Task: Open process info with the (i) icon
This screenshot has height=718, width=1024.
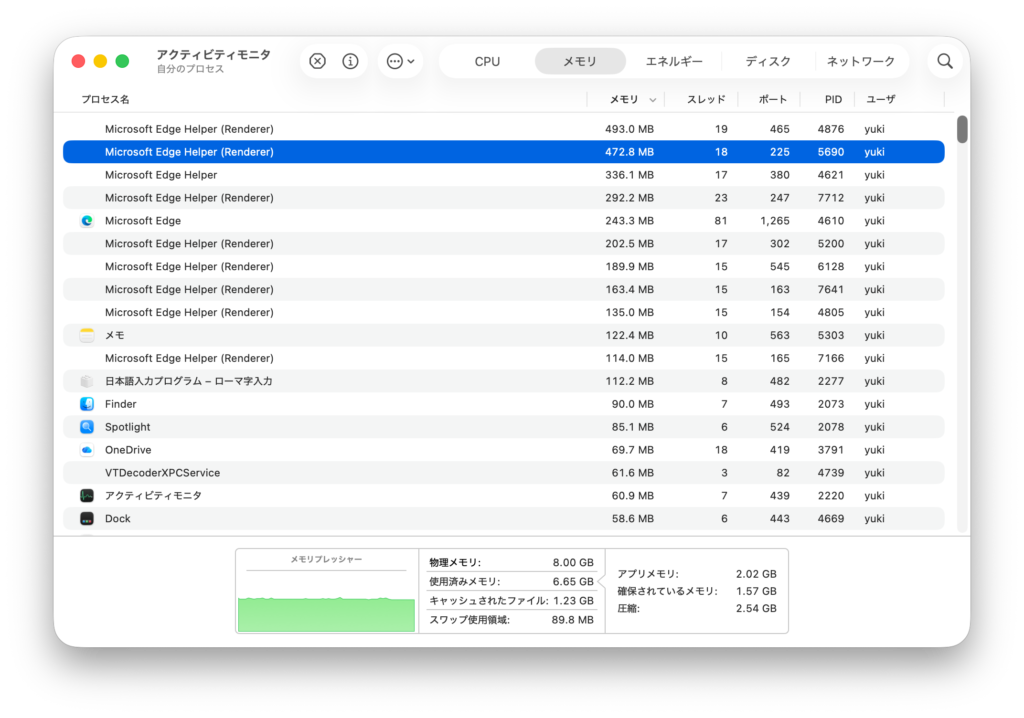Action: click(x=350, y=61)
